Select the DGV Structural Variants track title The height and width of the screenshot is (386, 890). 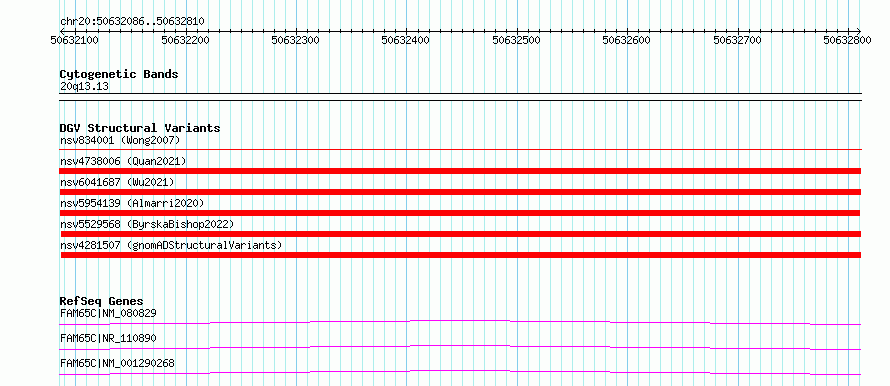[x=140, y=128]
